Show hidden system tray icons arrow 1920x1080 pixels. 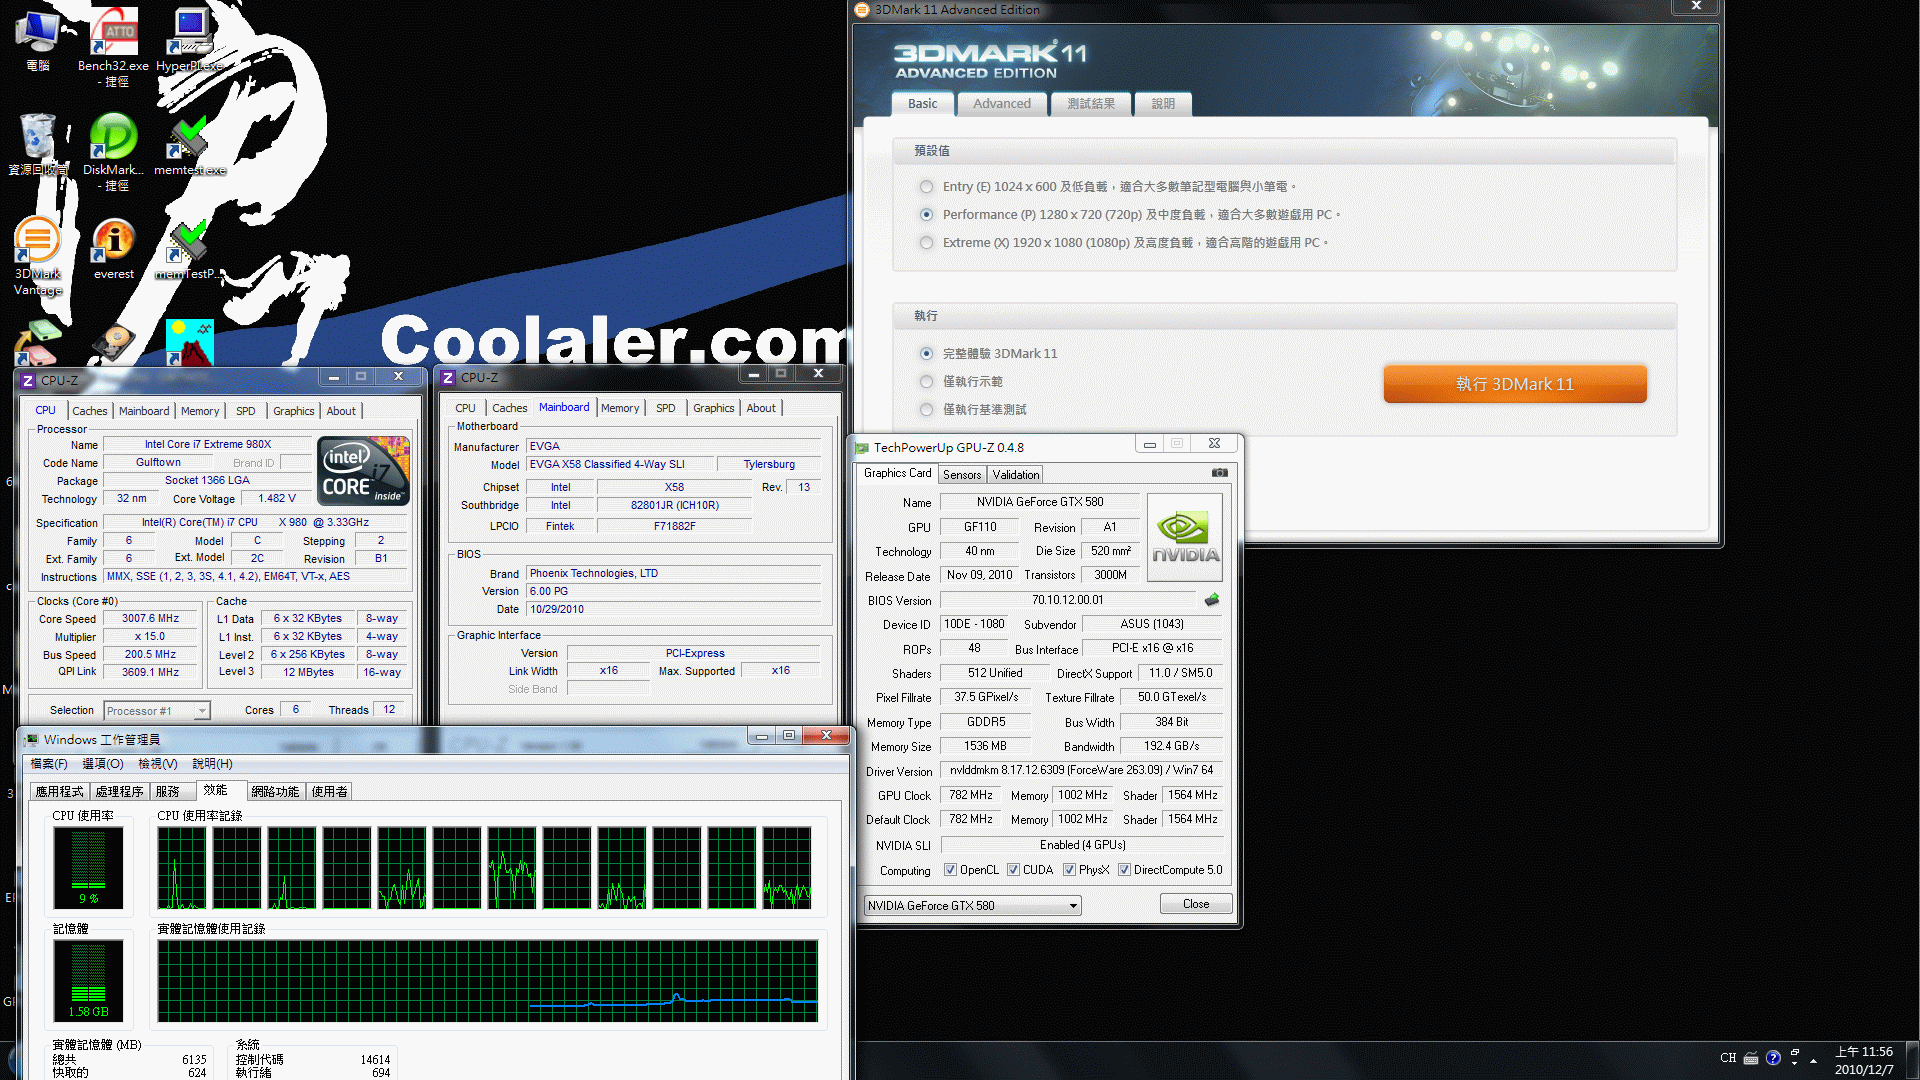tap(1813, 1061)
